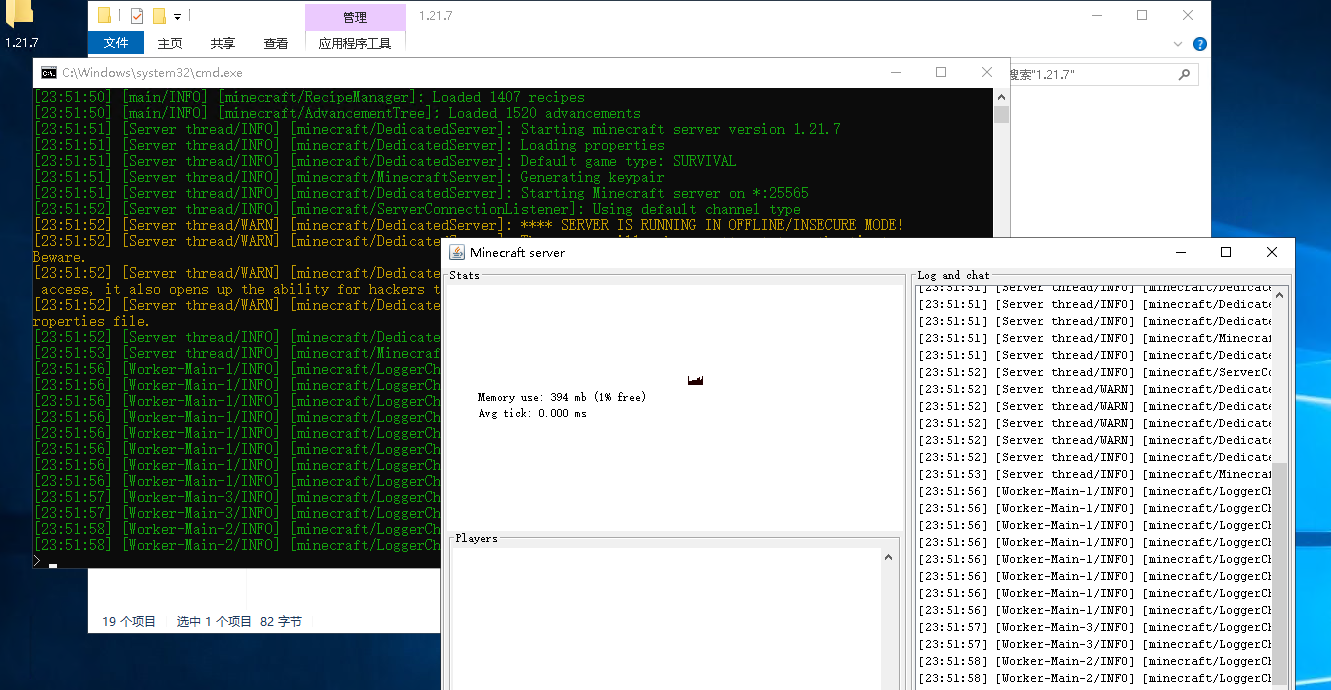Click the Log and chat scroll-up arrow
The height and width of the screenshot is (690, 1331).
[1279, 296]
